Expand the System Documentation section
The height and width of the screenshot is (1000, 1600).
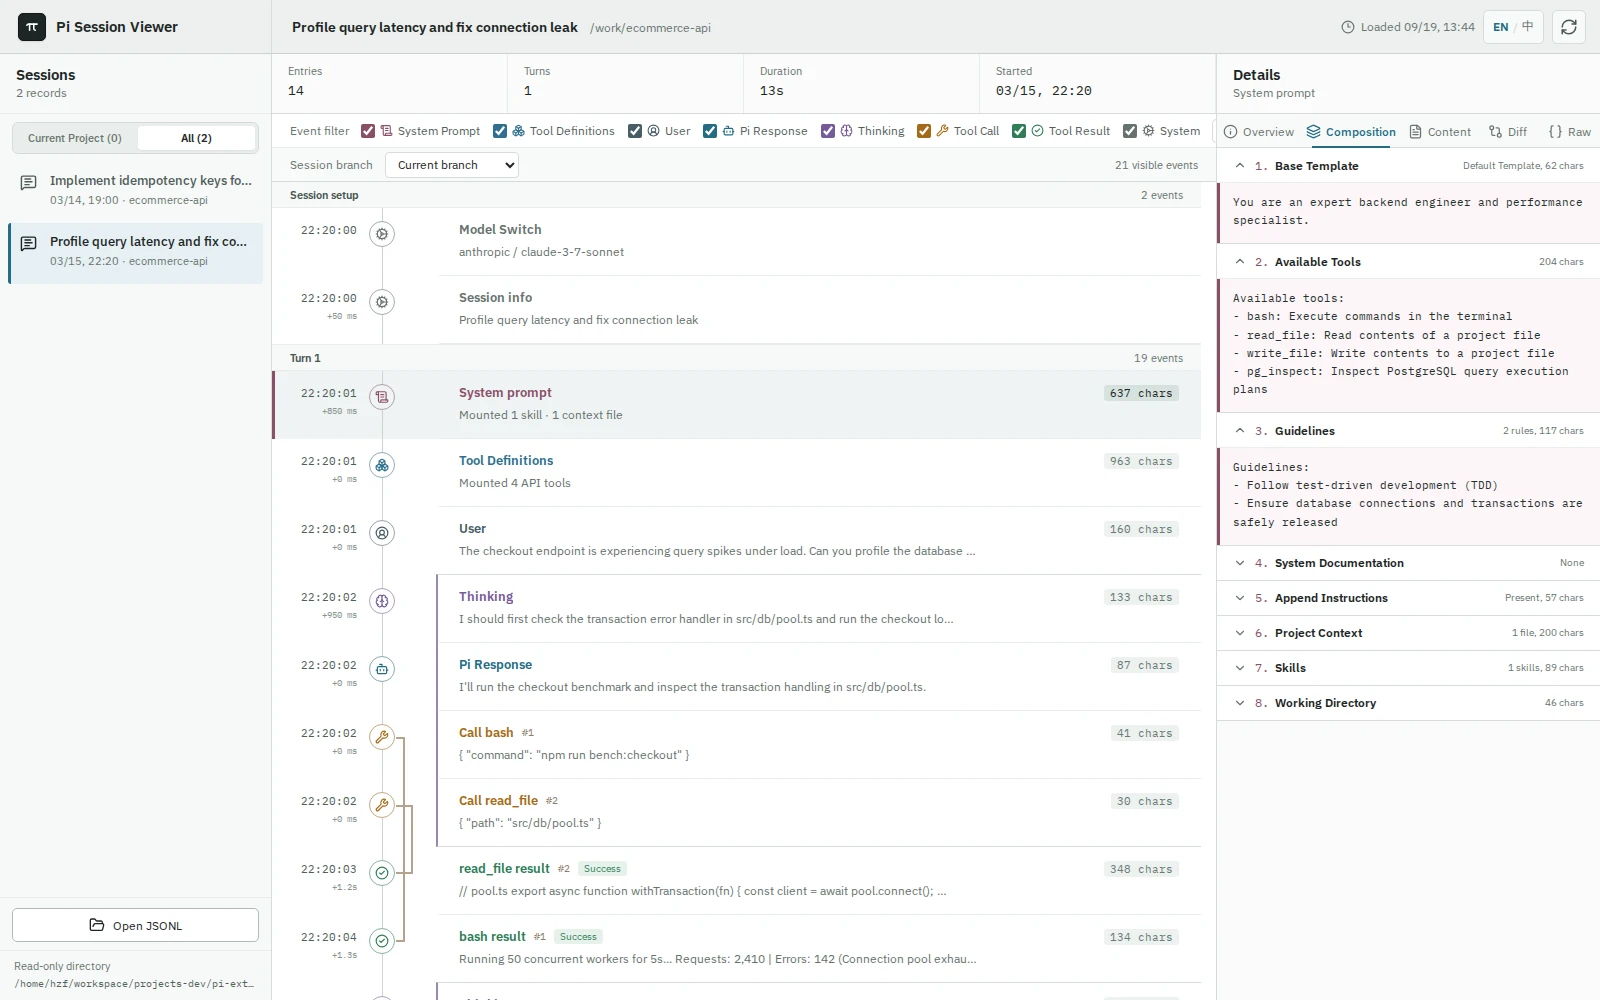click(1408, 563)
